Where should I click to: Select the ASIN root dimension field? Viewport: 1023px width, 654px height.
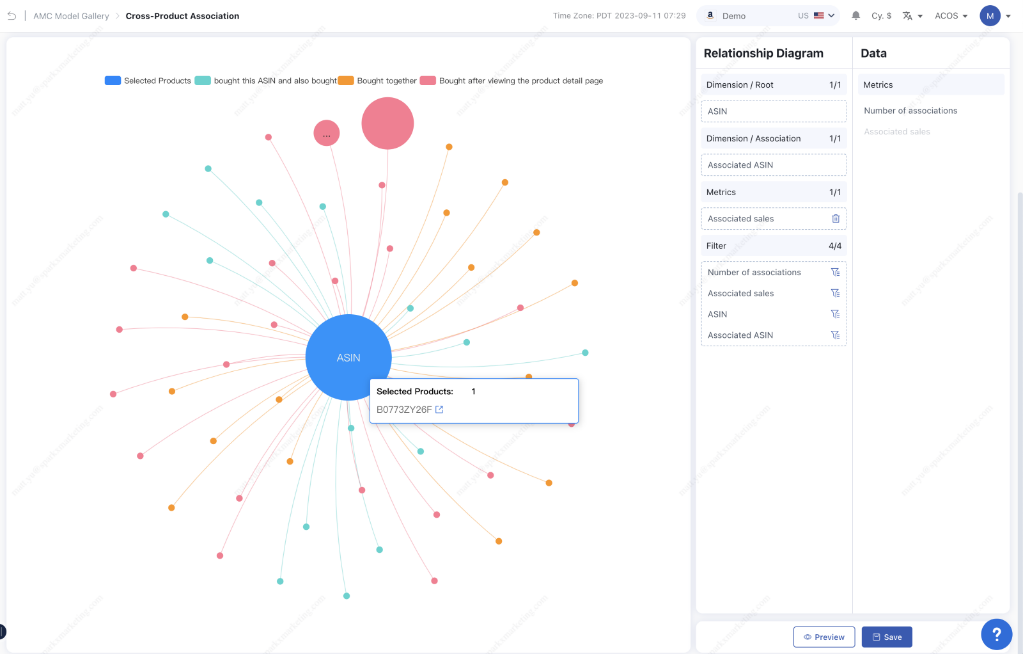point(774,111)
